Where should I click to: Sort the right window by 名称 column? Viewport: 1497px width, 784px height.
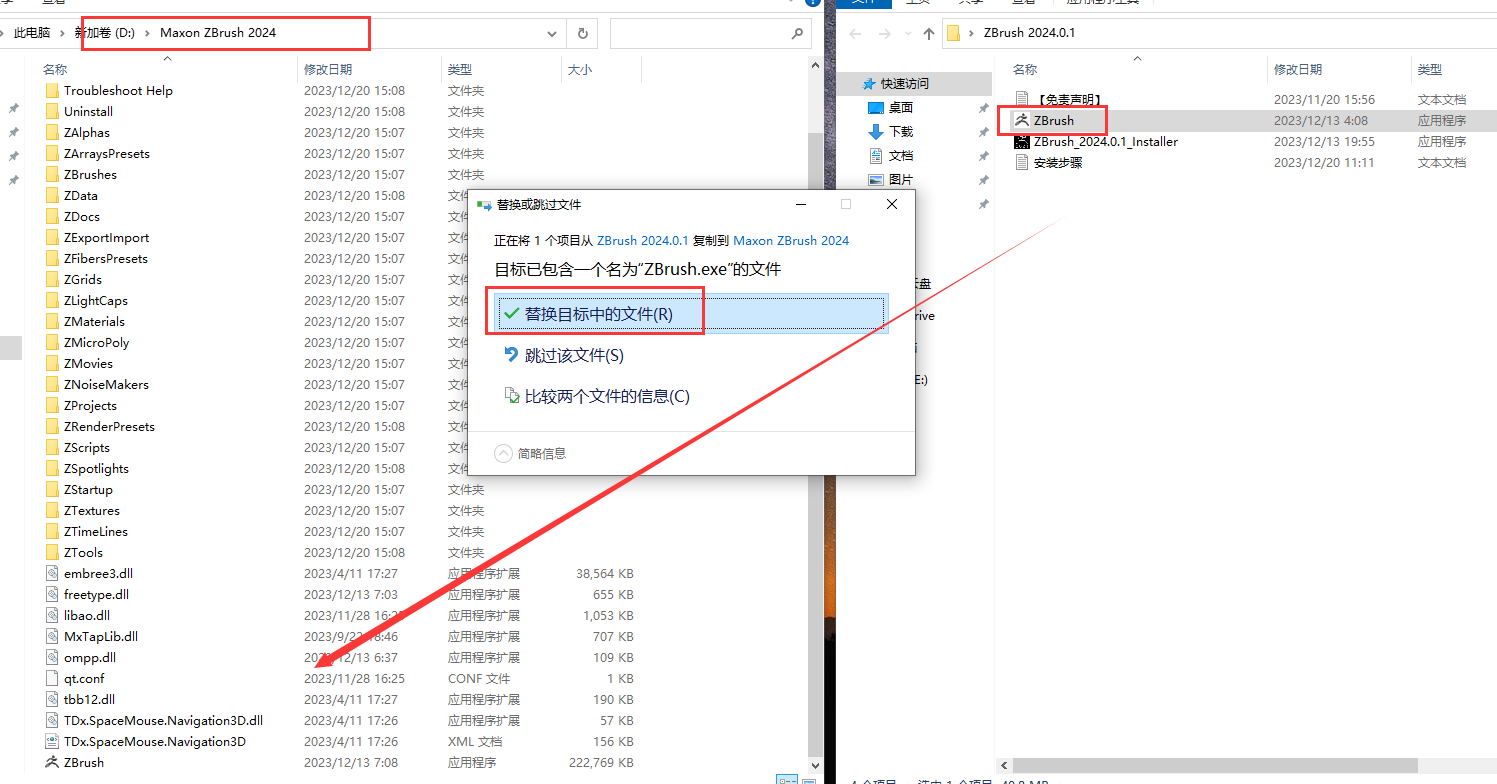click(x=1025, y=69)
